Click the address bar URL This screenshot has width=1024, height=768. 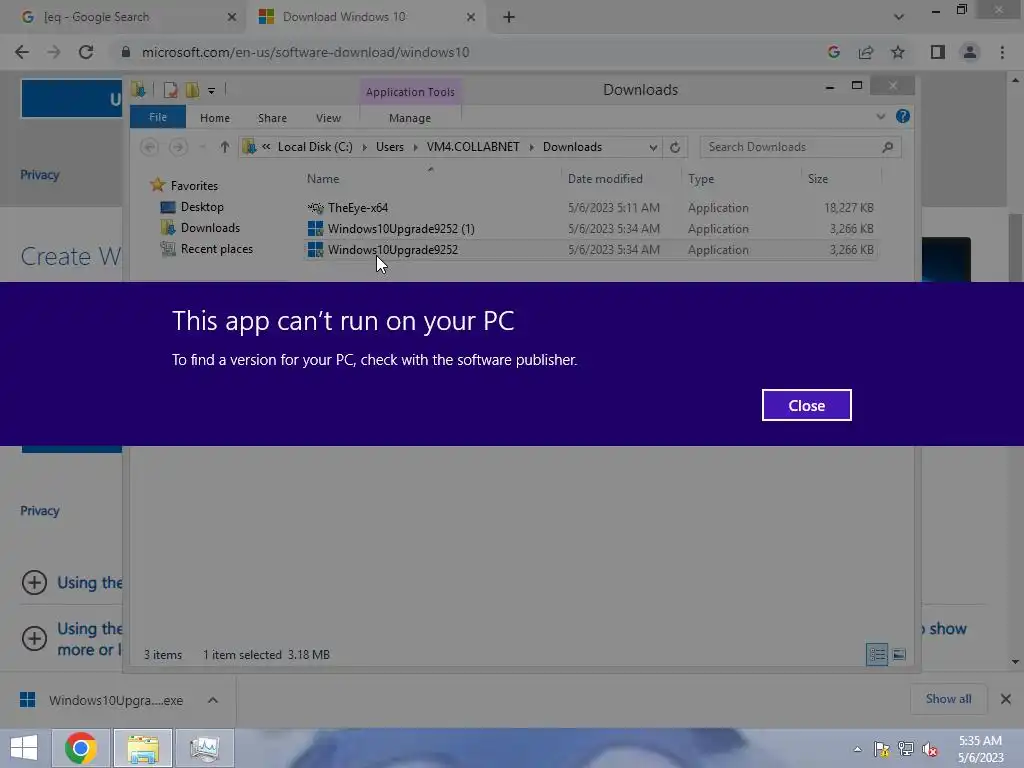(x=305, y=52)
